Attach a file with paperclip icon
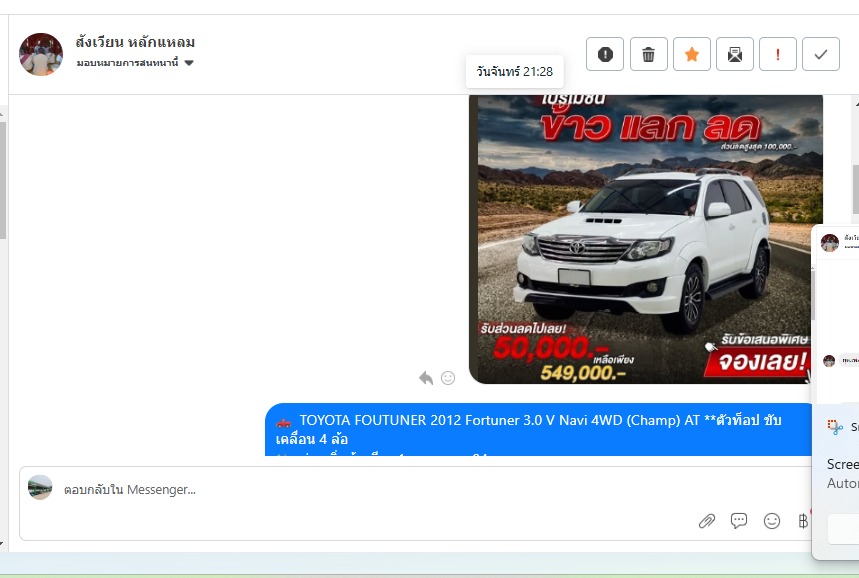Screen dimensions: 859x578 [x=707, y=521]
